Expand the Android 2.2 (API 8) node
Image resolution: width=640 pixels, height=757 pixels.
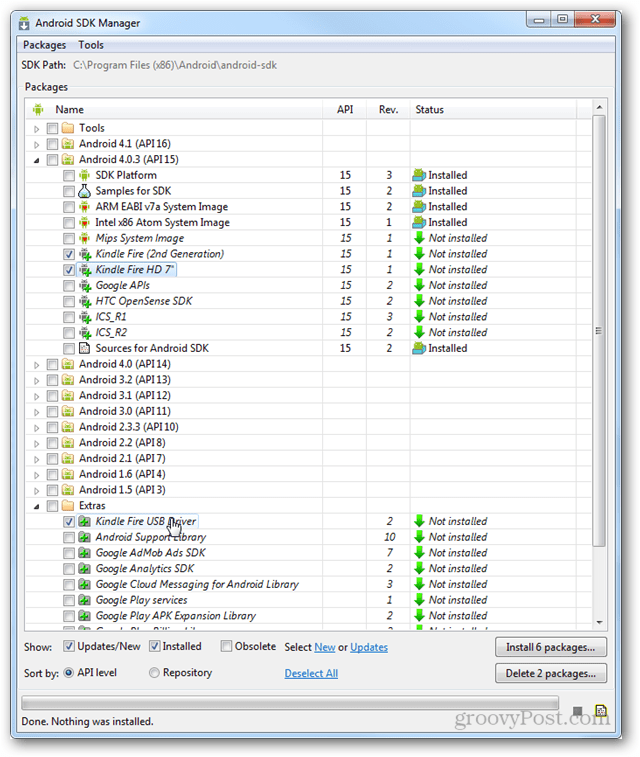tap(37, 444)
